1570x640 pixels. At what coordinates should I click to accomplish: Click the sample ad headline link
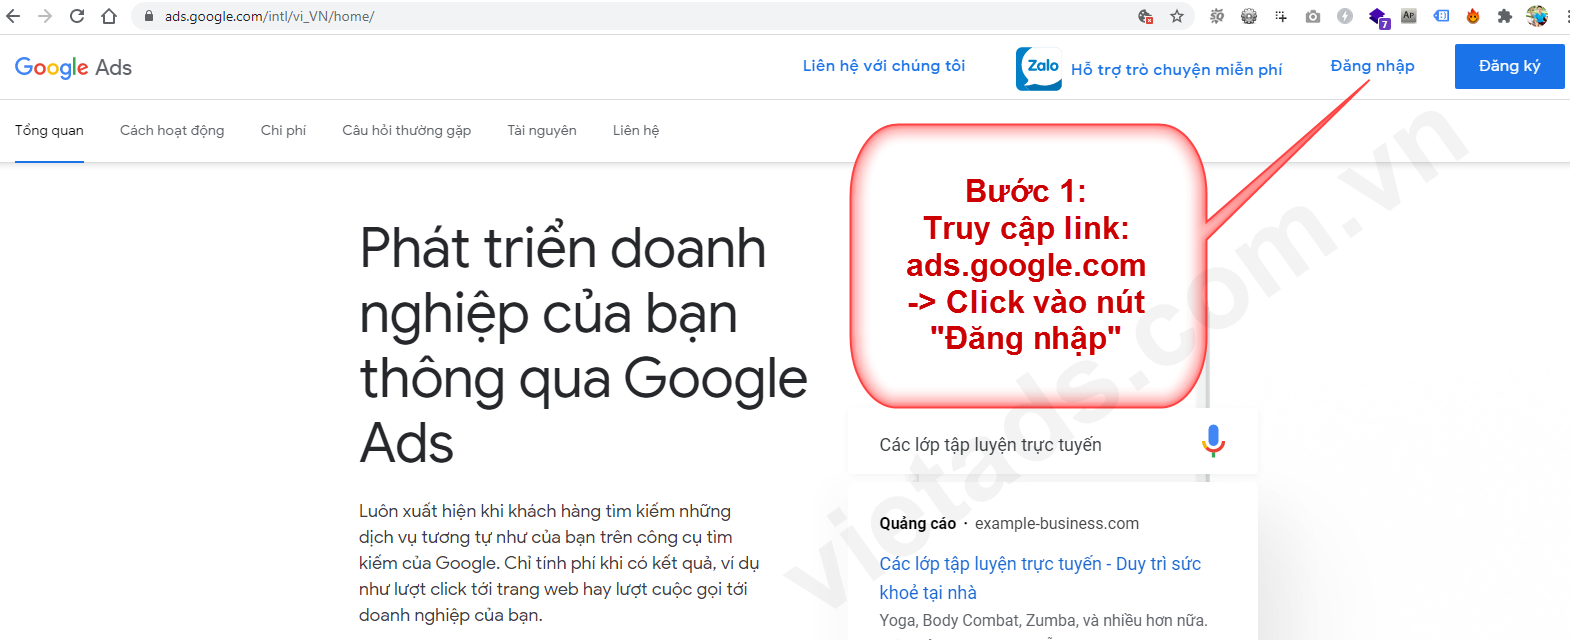(1040, 578)
